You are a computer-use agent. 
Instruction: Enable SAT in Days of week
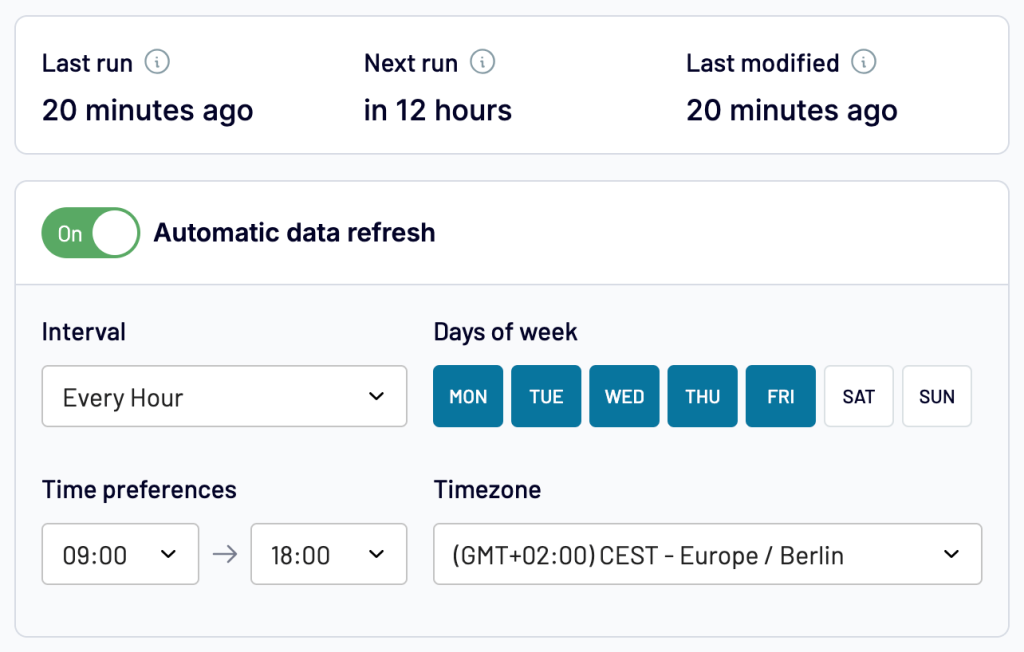(858, 397)
